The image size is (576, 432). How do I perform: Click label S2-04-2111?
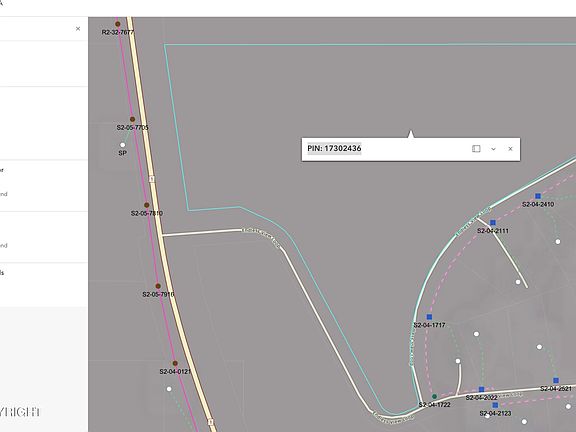tap(493, 231)
